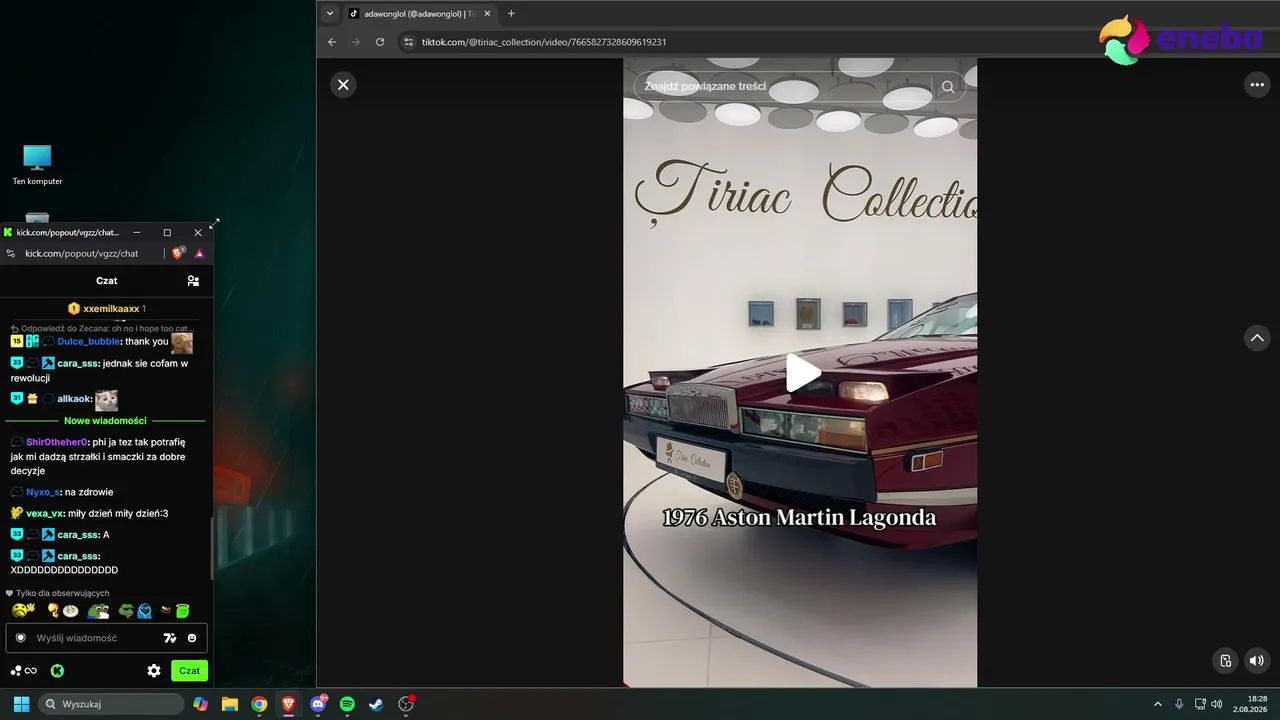This screenshot has height=720, width=1280.
Task: Click the 'Nowe wiadomości' divider label
Action: [105, 421]
